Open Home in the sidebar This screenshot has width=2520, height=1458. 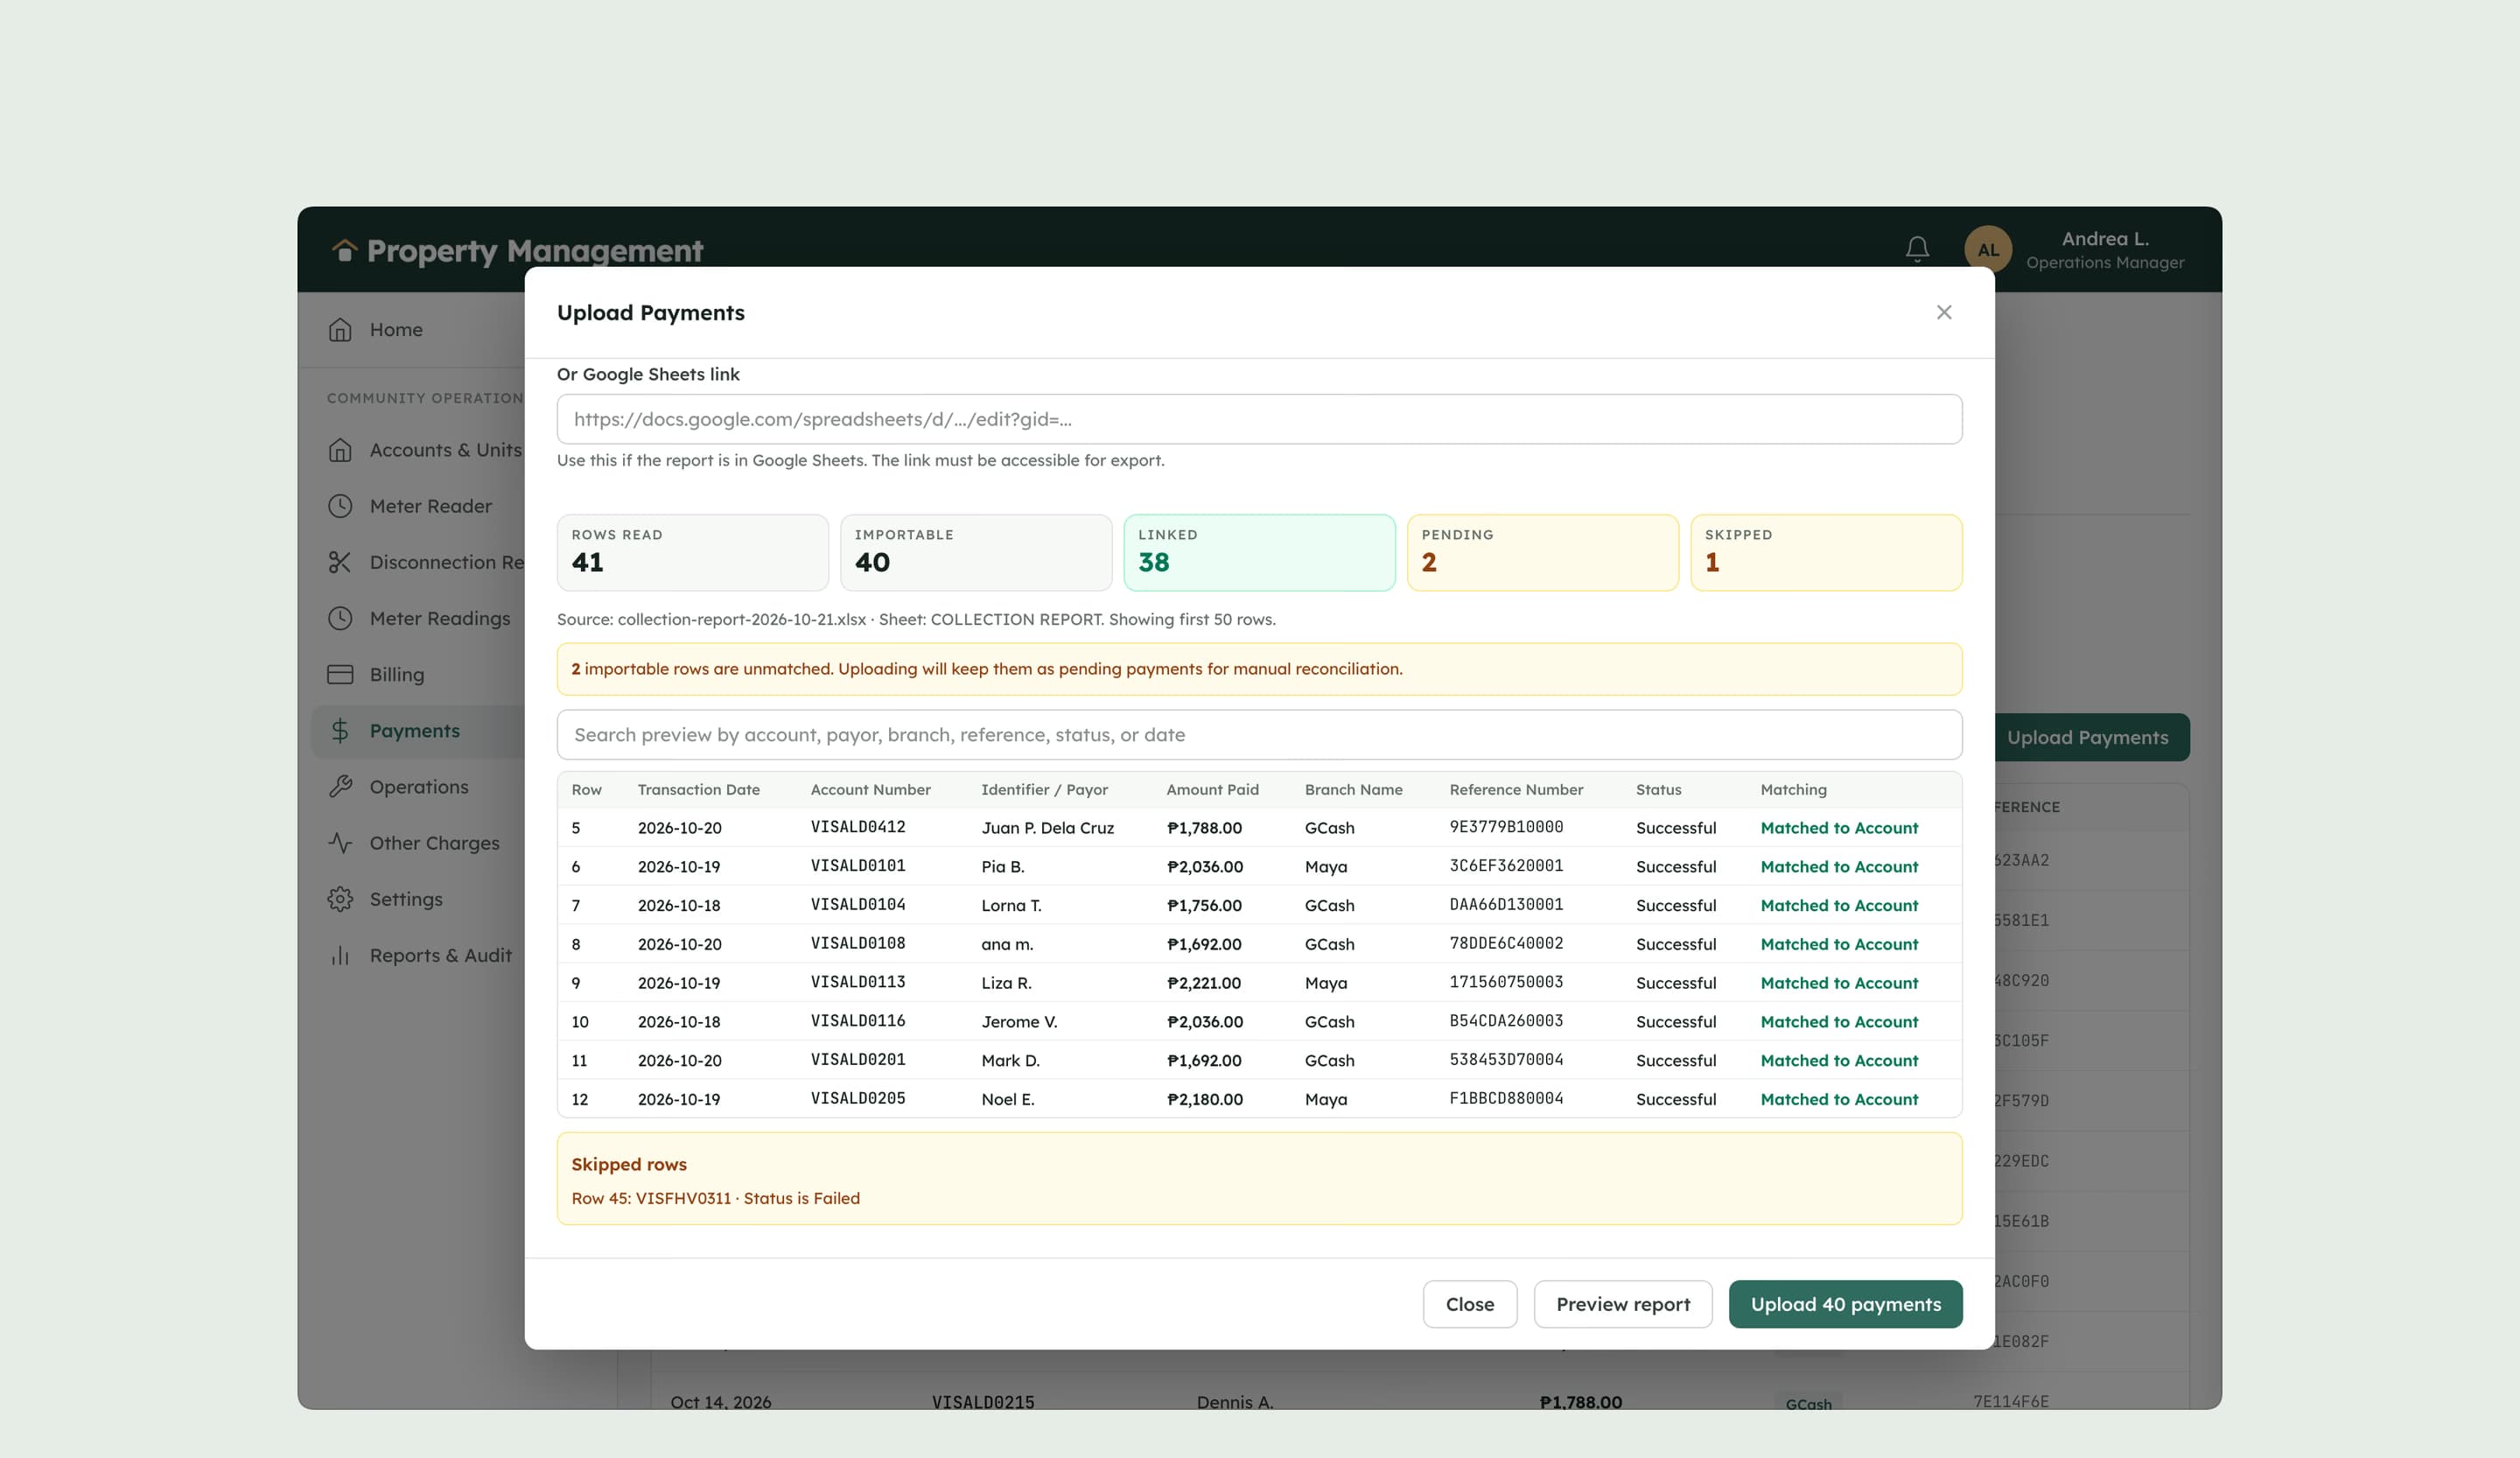coord(396,329)
